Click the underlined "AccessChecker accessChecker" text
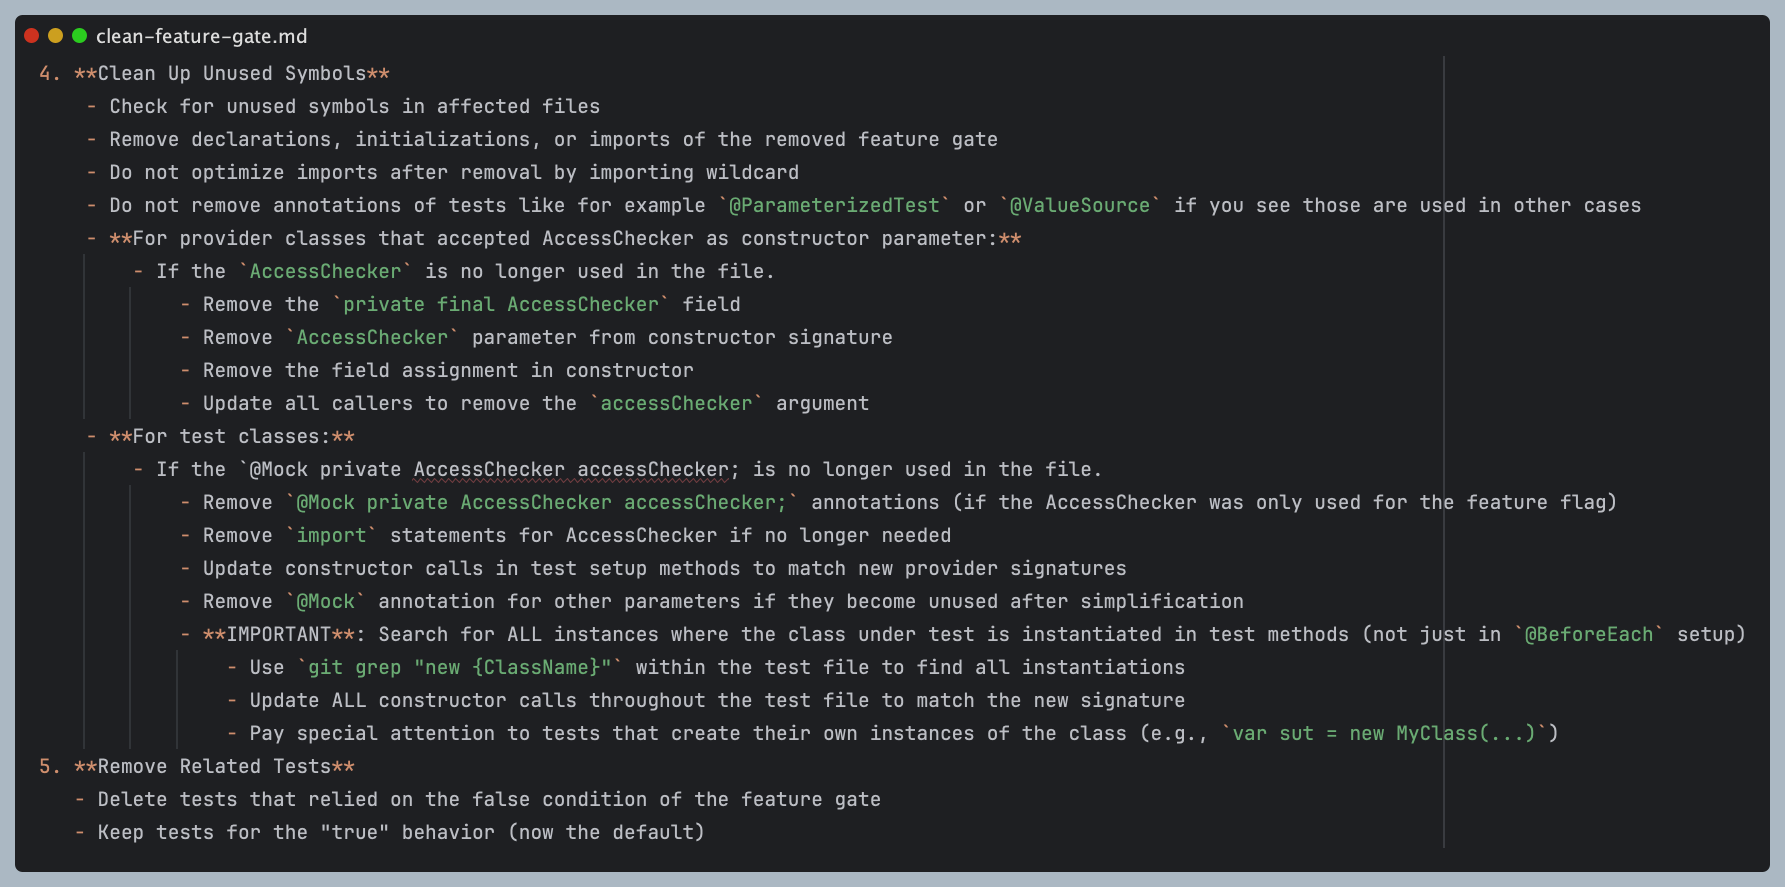The image size is (1785, 887). click(571, 470)
